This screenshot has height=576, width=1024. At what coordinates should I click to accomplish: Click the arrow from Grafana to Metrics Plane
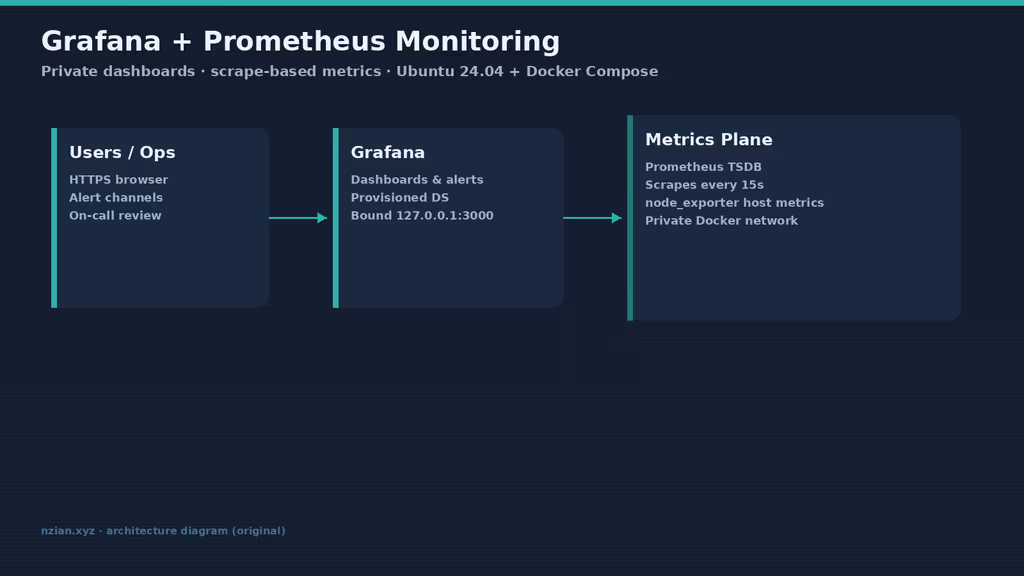592,218
